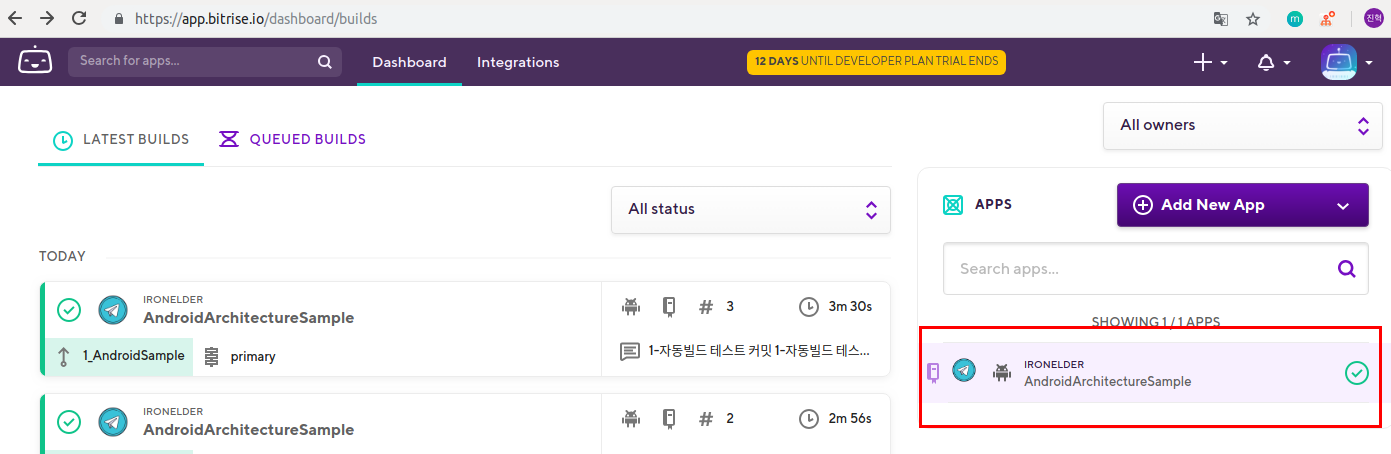Viewport: 1391px width, 454px height.
Task: Click the translate page icon
Action: tap(1221, 18)
